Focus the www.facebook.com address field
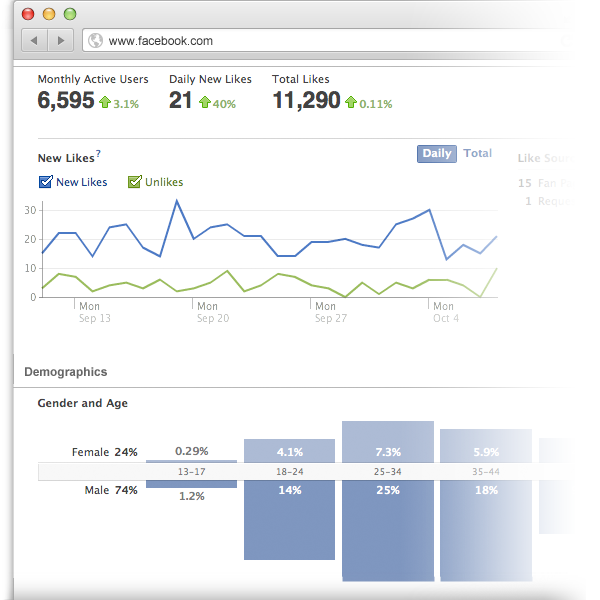Image resolution: width=600 pixels, height=600 pixels. click(325, 40)
